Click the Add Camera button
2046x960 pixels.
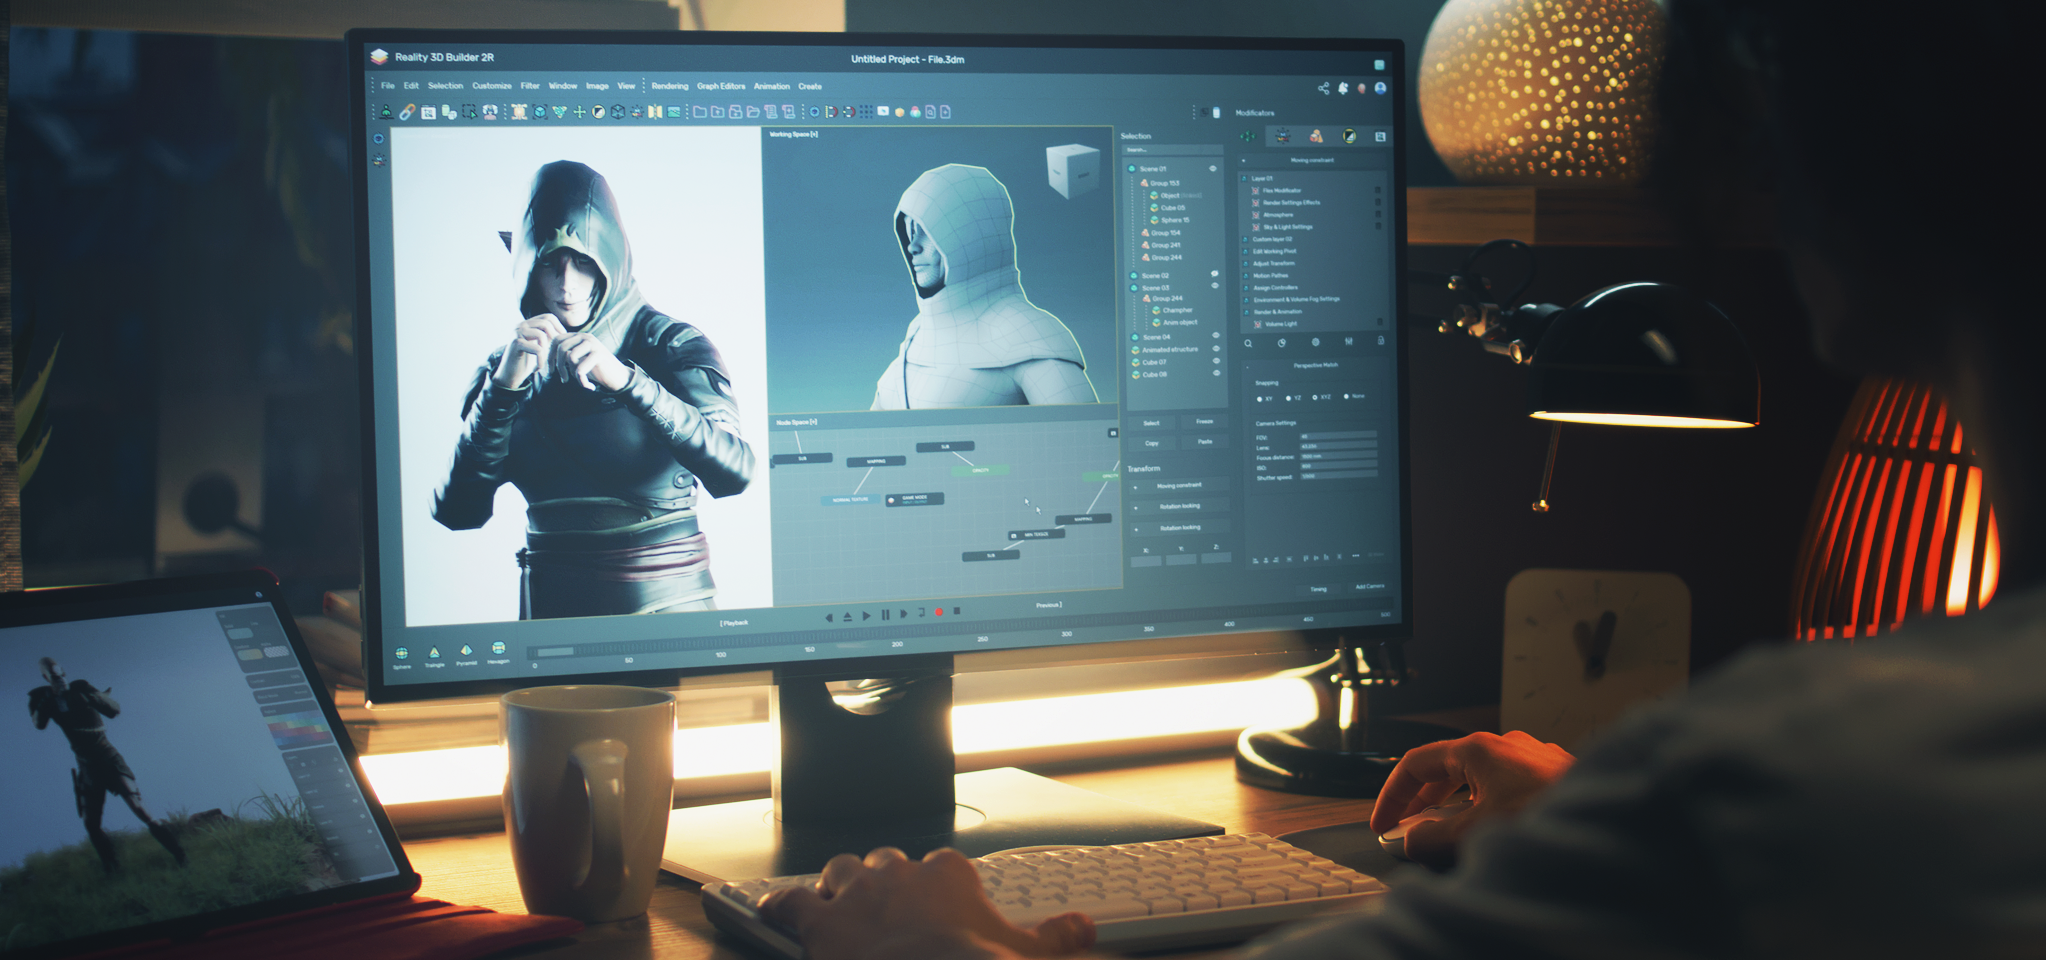pos(1369,587)
